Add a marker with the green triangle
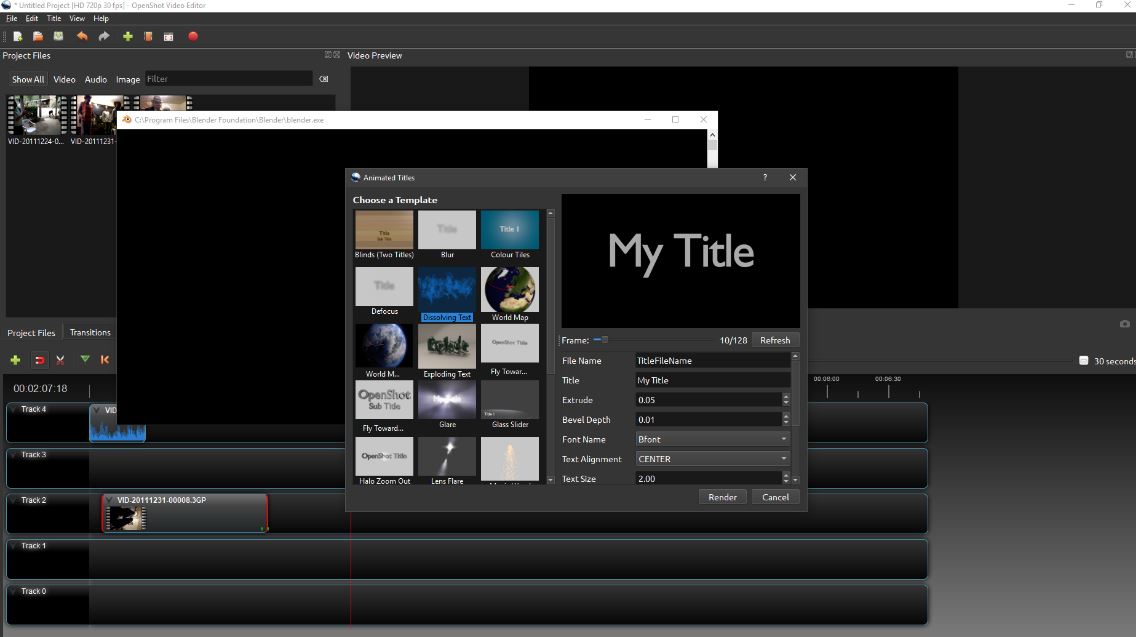The height and width of the screenshot is (637, 1136). click(x=85, y=359)
